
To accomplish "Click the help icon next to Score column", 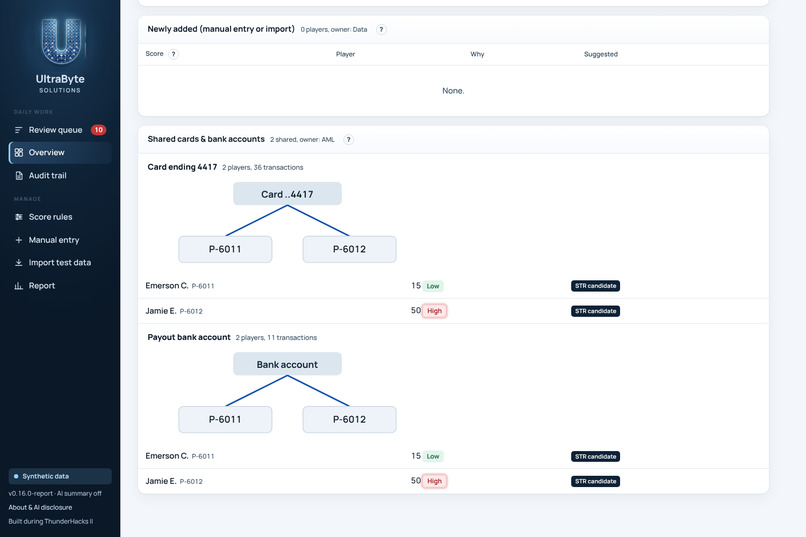I will point(173,54).
